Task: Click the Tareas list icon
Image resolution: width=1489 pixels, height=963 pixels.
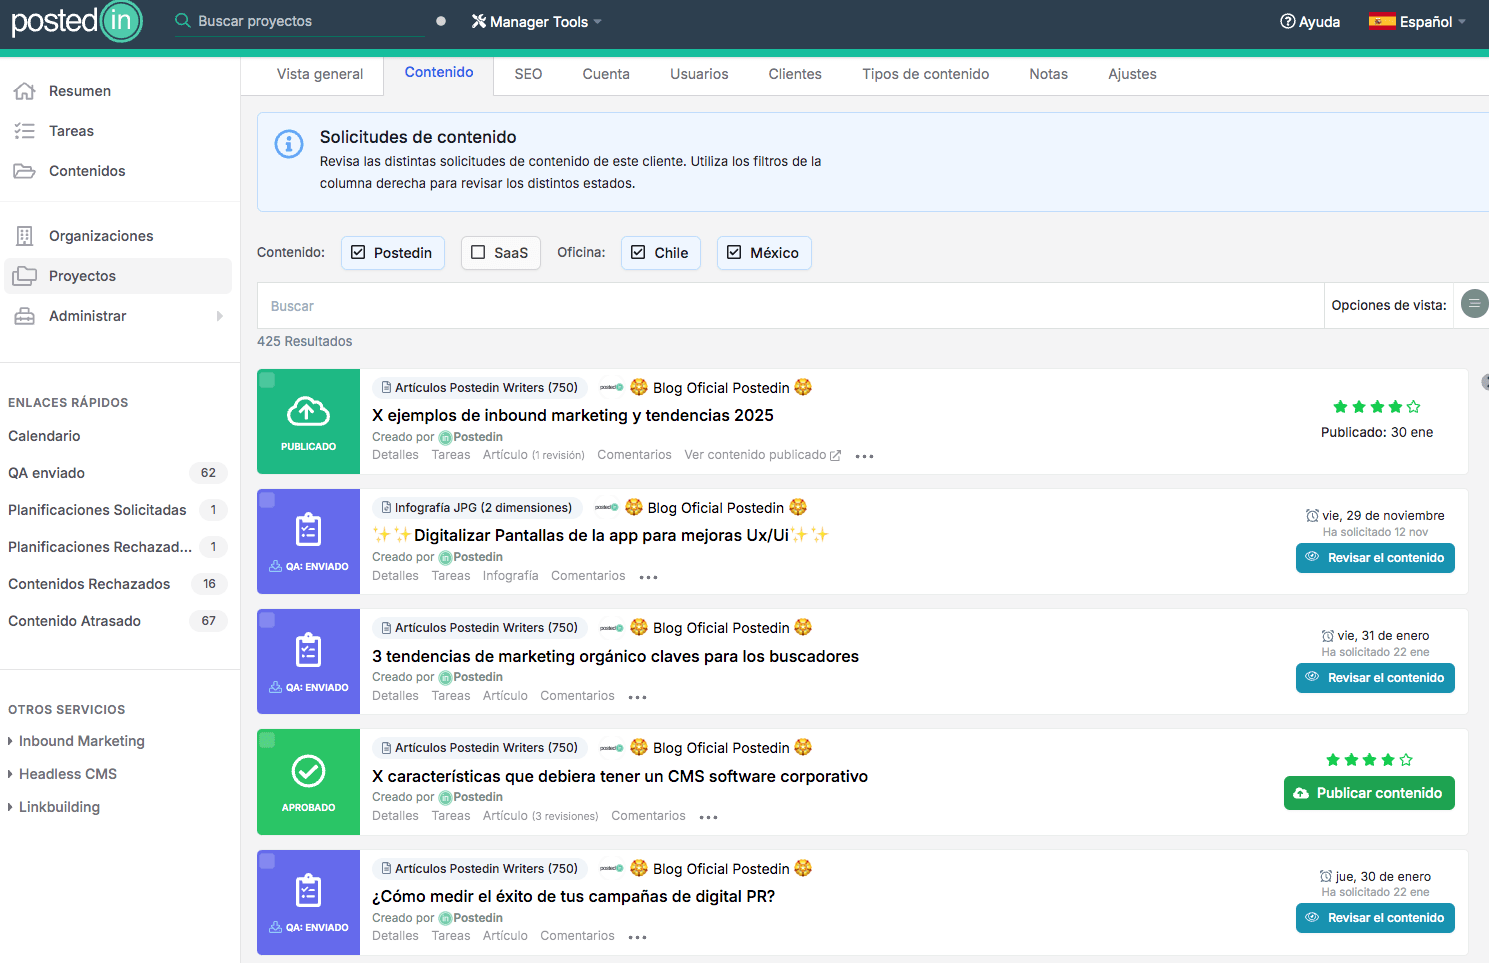Action: click(25, 131)
